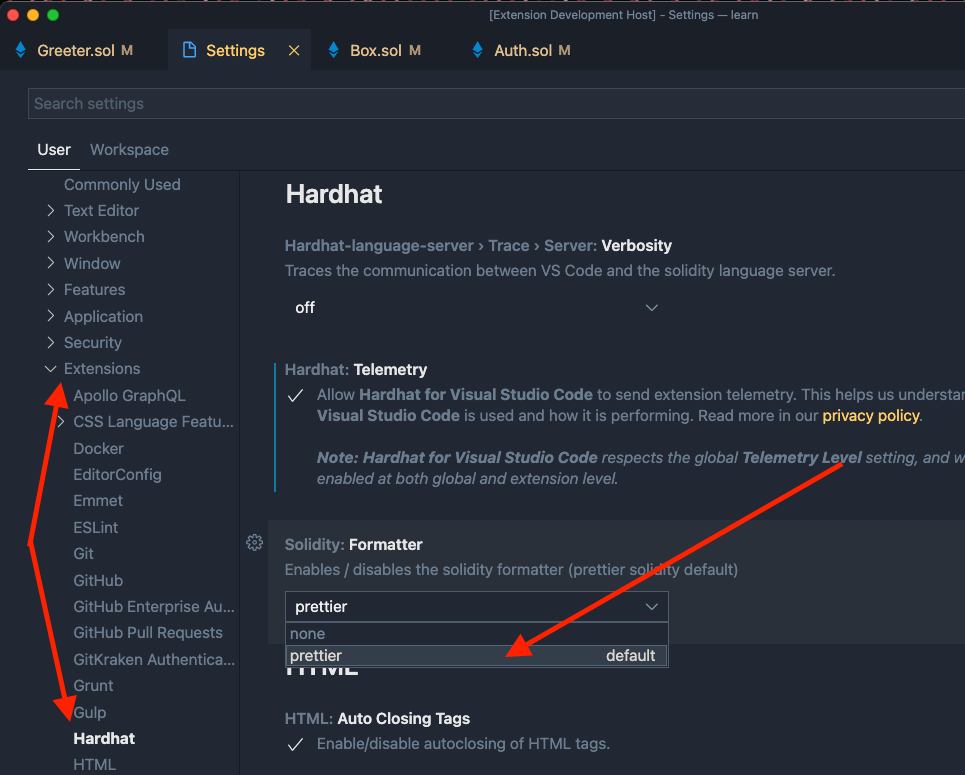Select Hardhat extension settings
Image resolution: width=965 pixels, height=775 pixels.
104,739
